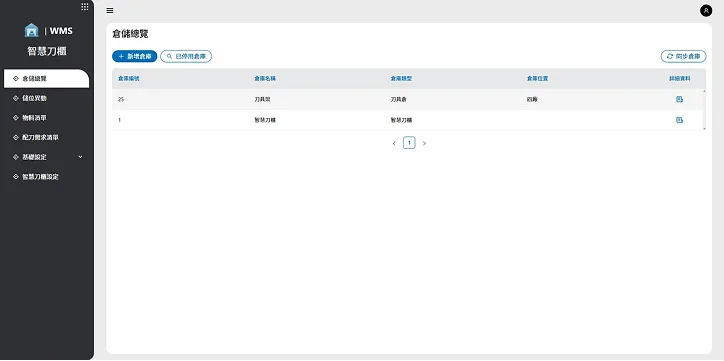Click the 倉庫編號 column header

(129, 79)
